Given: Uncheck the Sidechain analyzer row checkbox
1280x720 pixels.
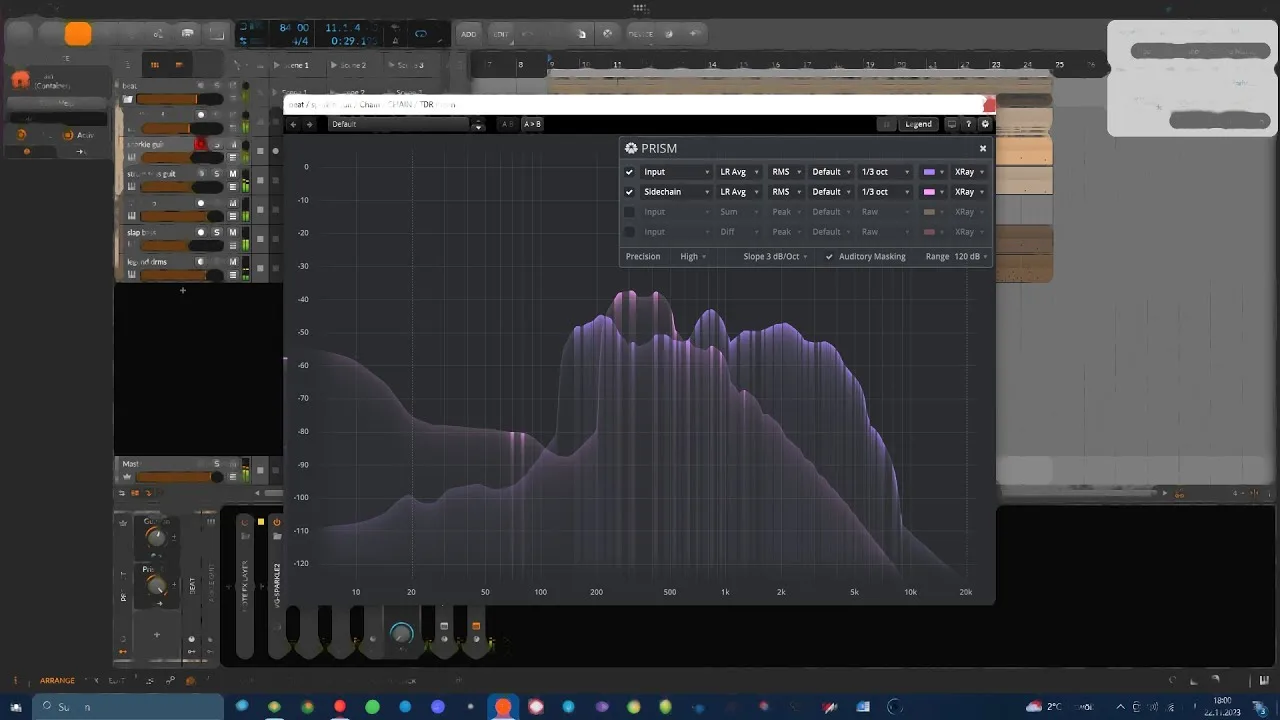Looking at the screenshot, I should coord(629,192).
